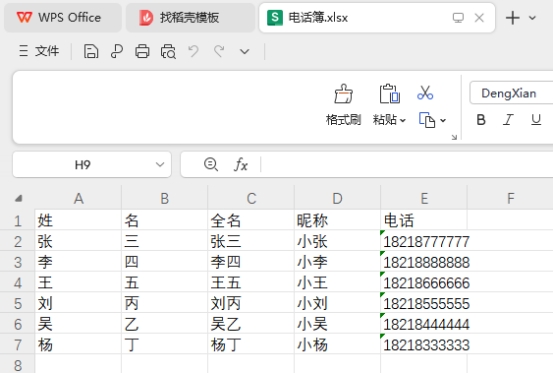Click cell with 刘丙

[x=251, y=303]
